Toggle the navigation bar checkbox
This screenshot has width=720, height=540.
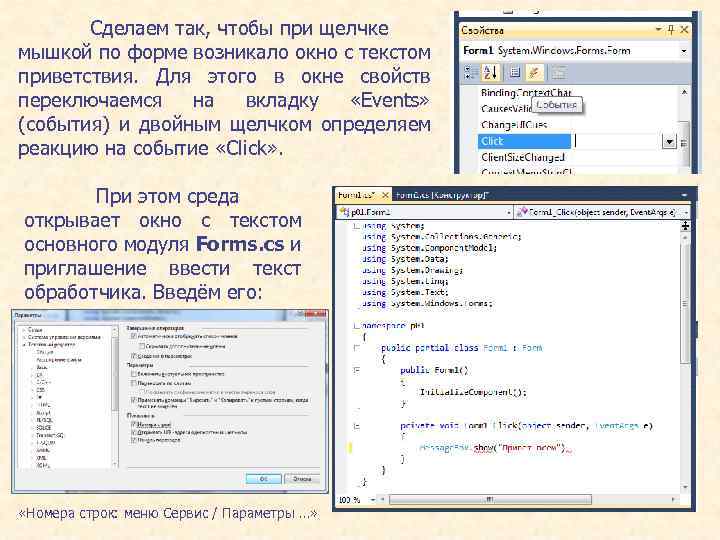tap(134, 440)
